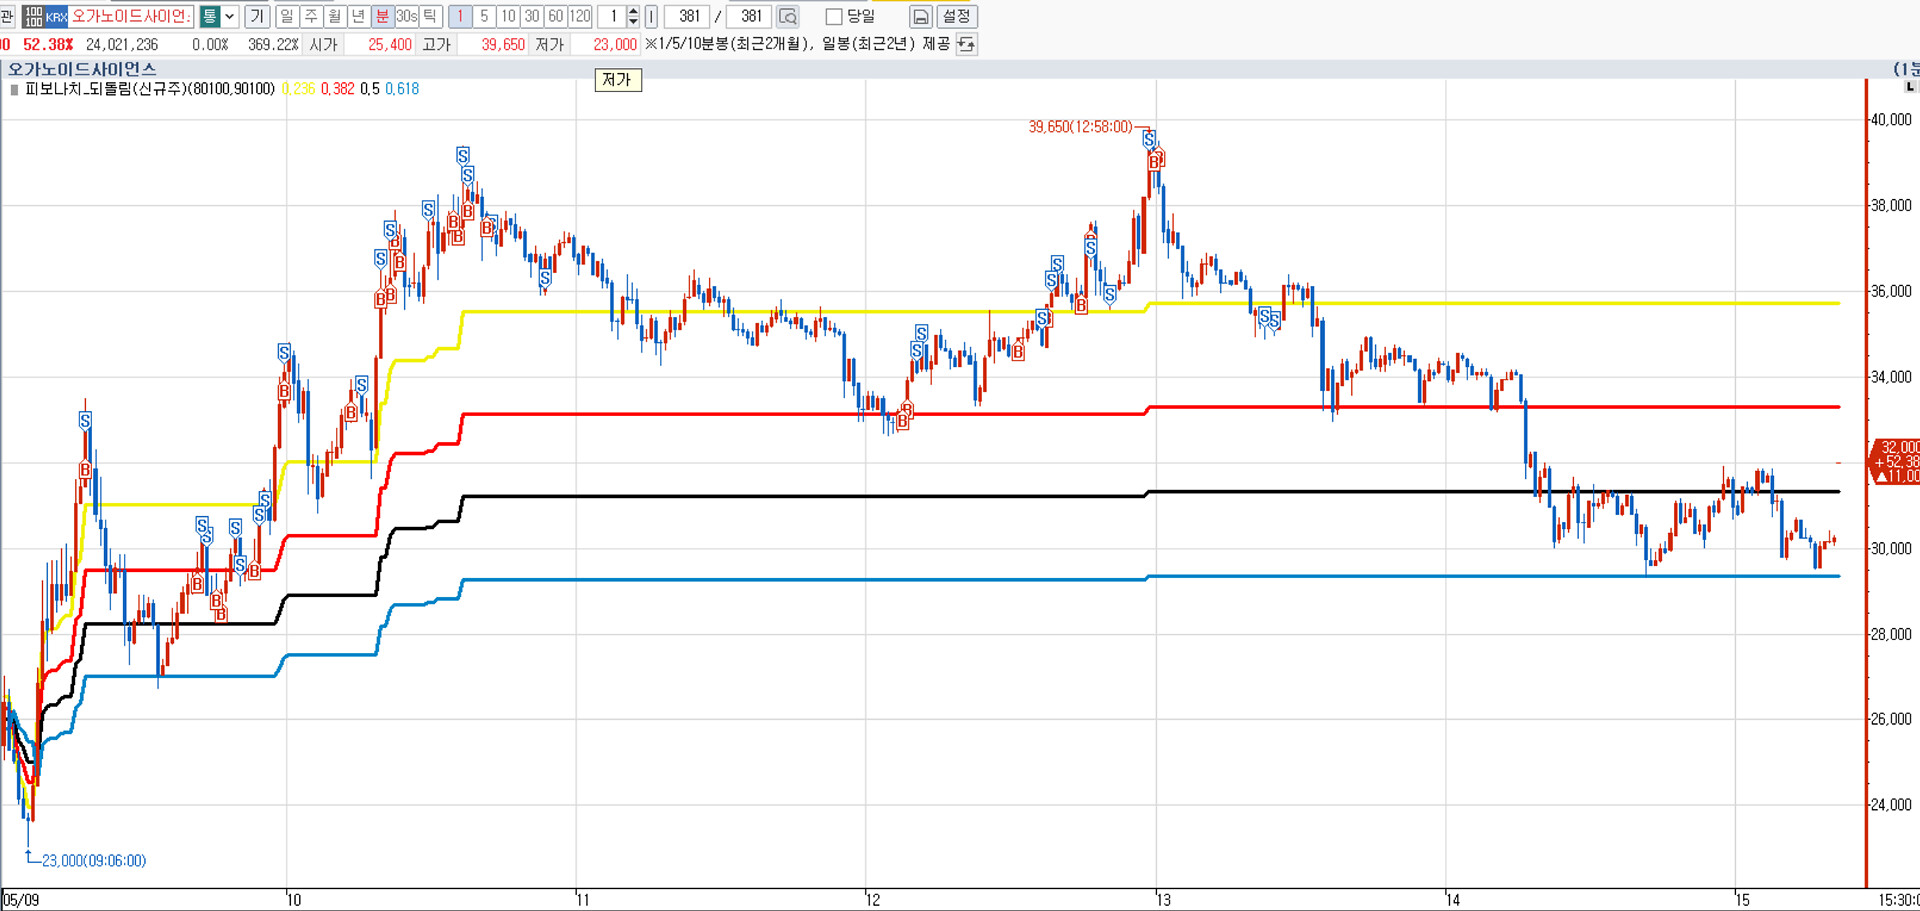Click the 36,000 price axis label

click(x=1891, y=292)
